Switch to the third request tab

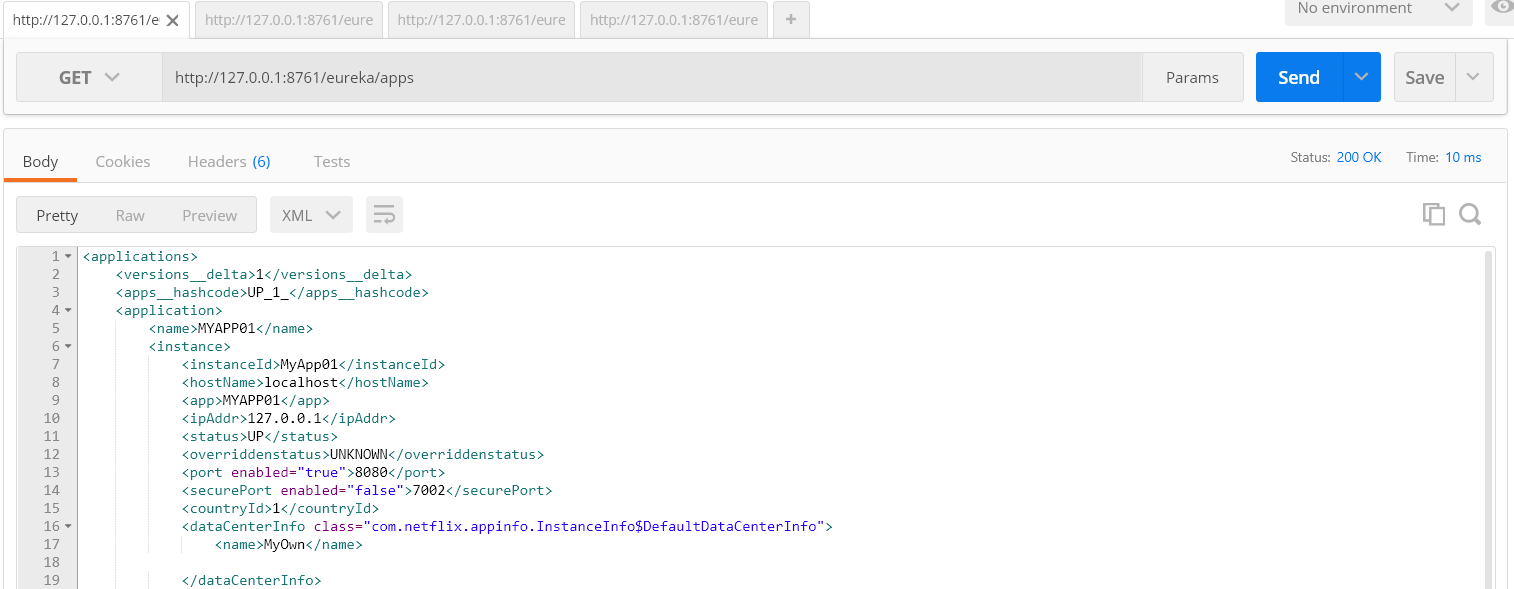point(481,20)
